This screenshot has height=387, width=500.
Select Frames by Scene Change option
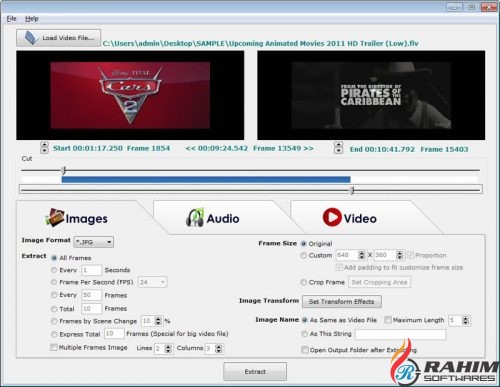tap(54, 321)
